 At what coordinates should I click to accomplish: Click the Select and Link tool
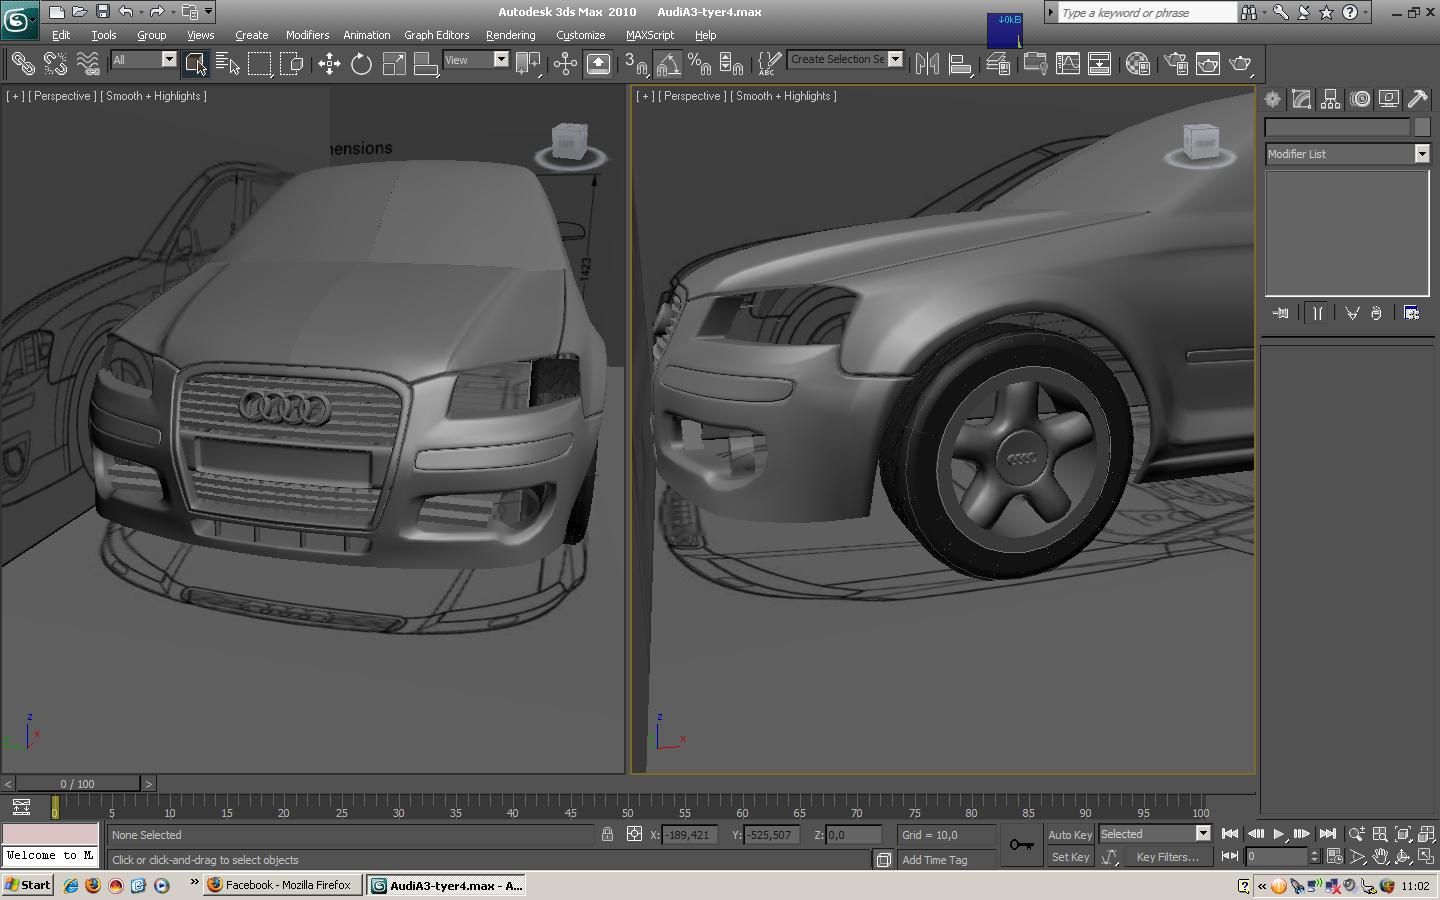click(x=22, y=64)
